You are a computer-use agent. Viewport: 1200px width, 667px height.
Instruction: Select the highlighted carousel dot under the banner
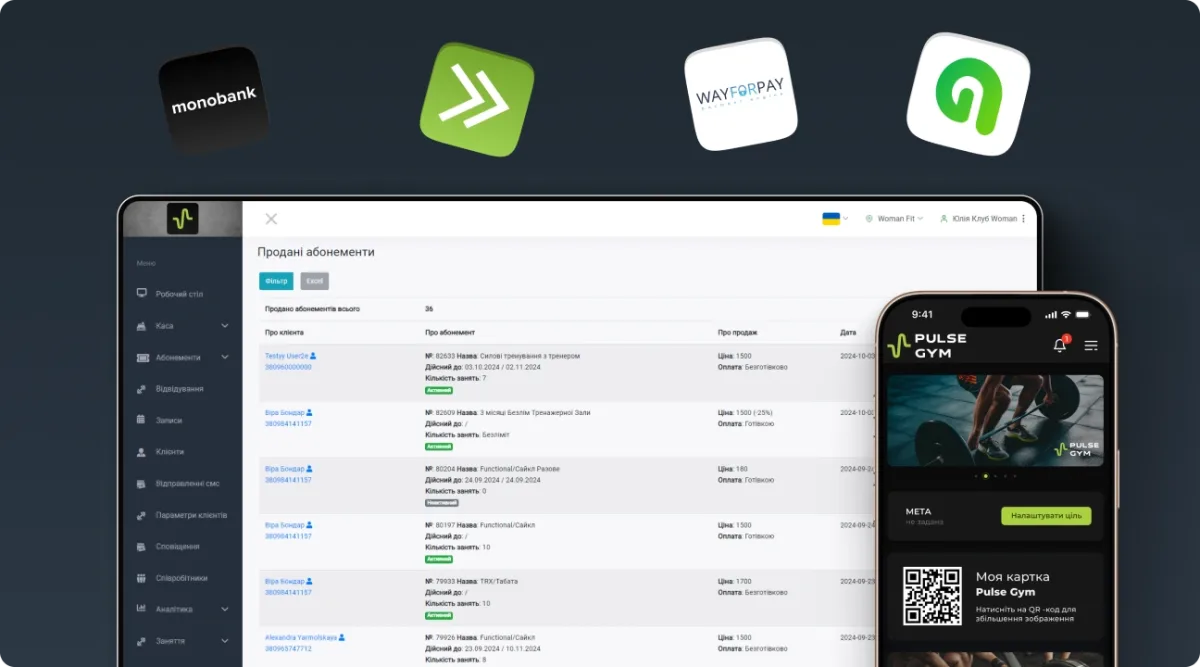(985, 476)
